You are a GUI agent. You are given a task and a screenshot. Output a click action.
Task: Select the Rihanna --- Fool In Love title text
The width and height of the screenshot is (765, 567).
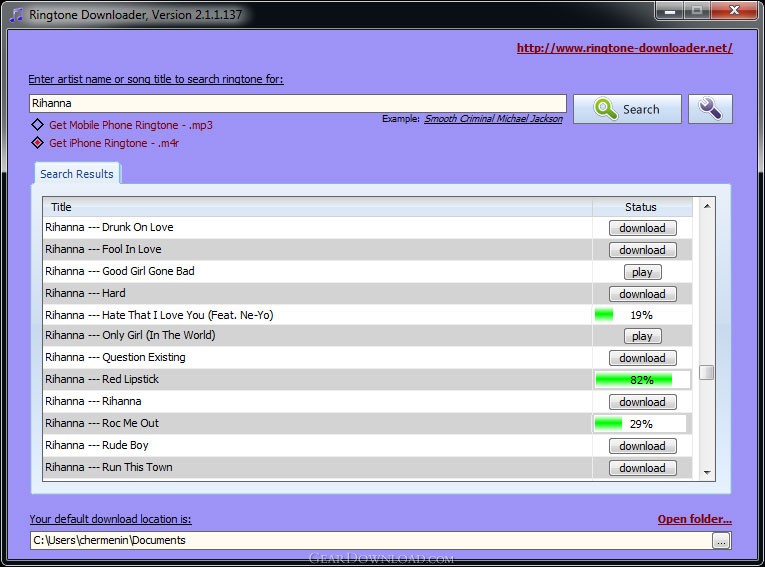click(103, 249)
